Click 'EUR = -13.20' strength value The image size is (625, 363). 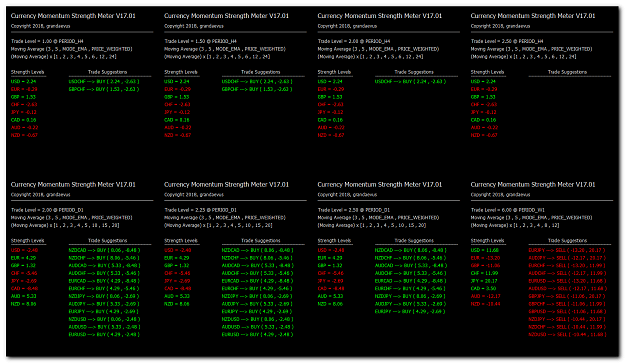[485, 258]
